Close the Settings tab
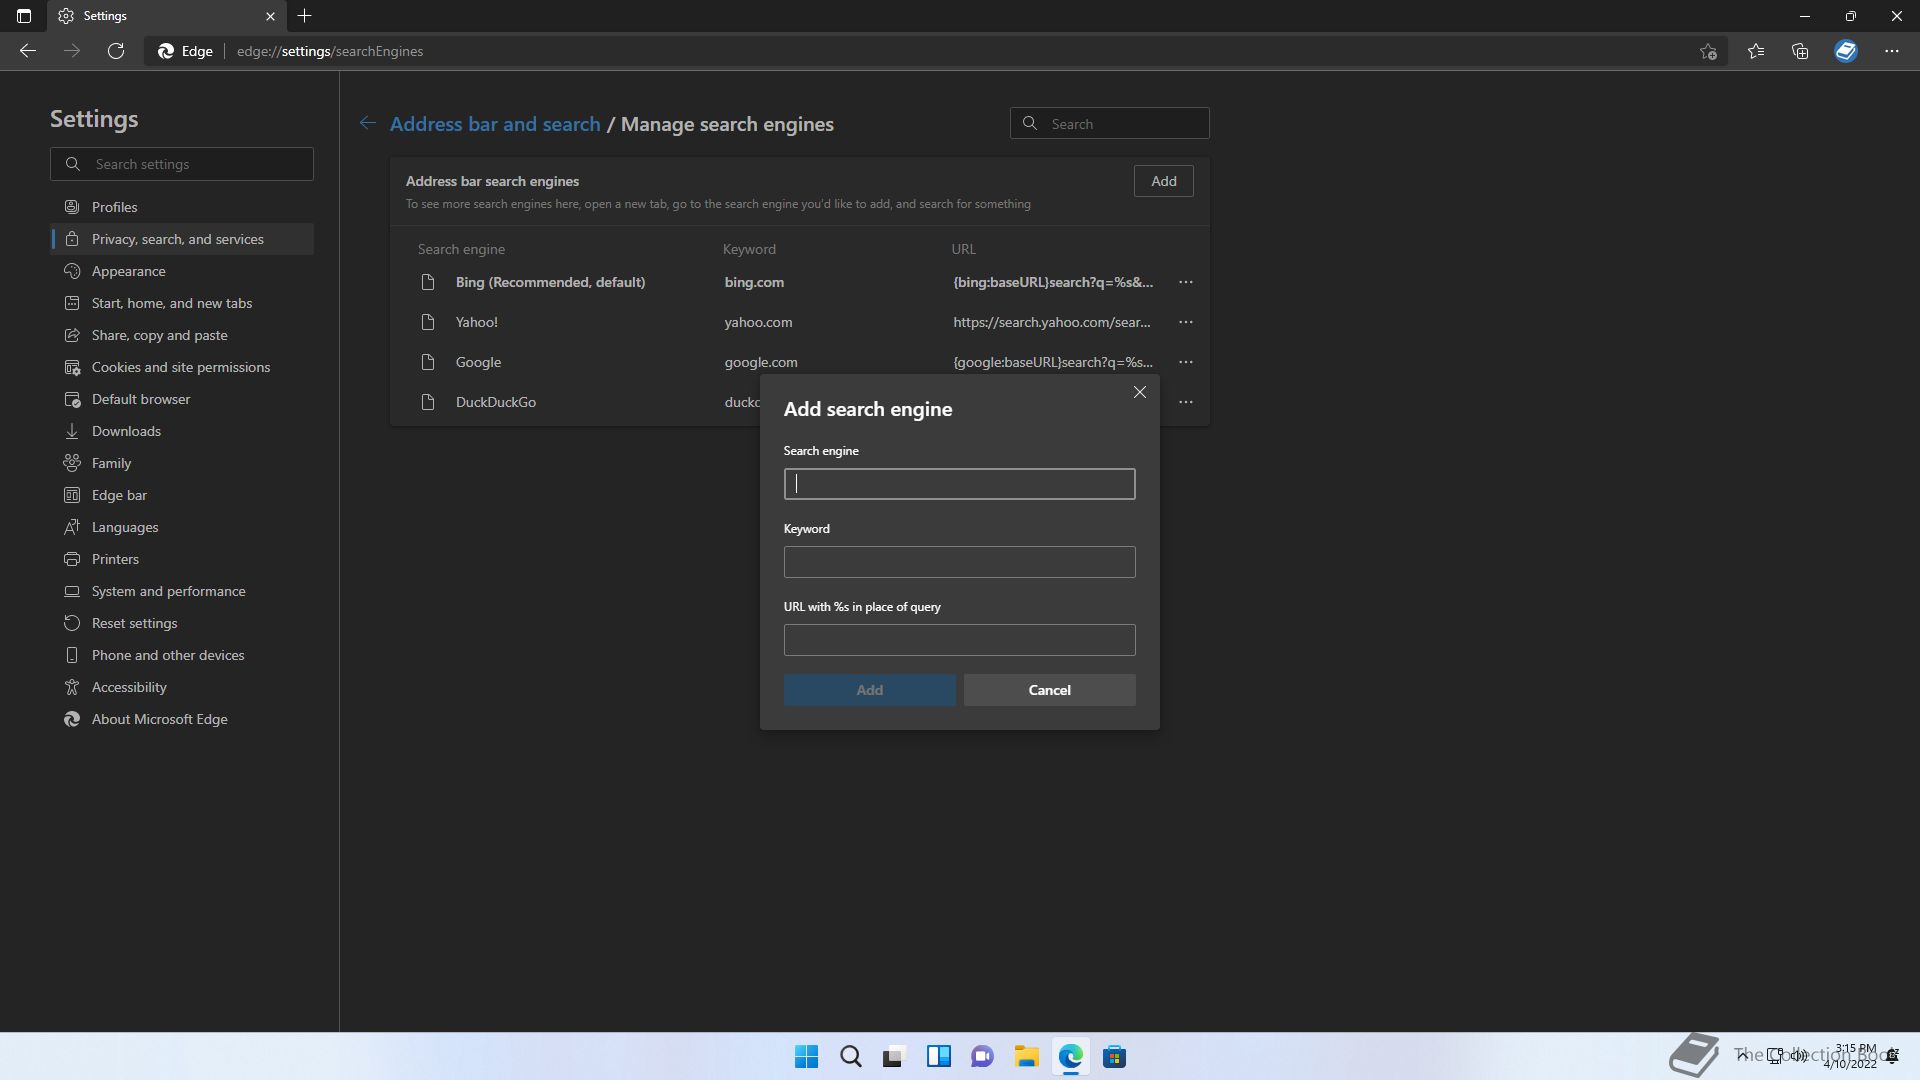Image resolution: width=1920 pixels, height=1080 pixels. pyautogui.click(x=270, y=16)
